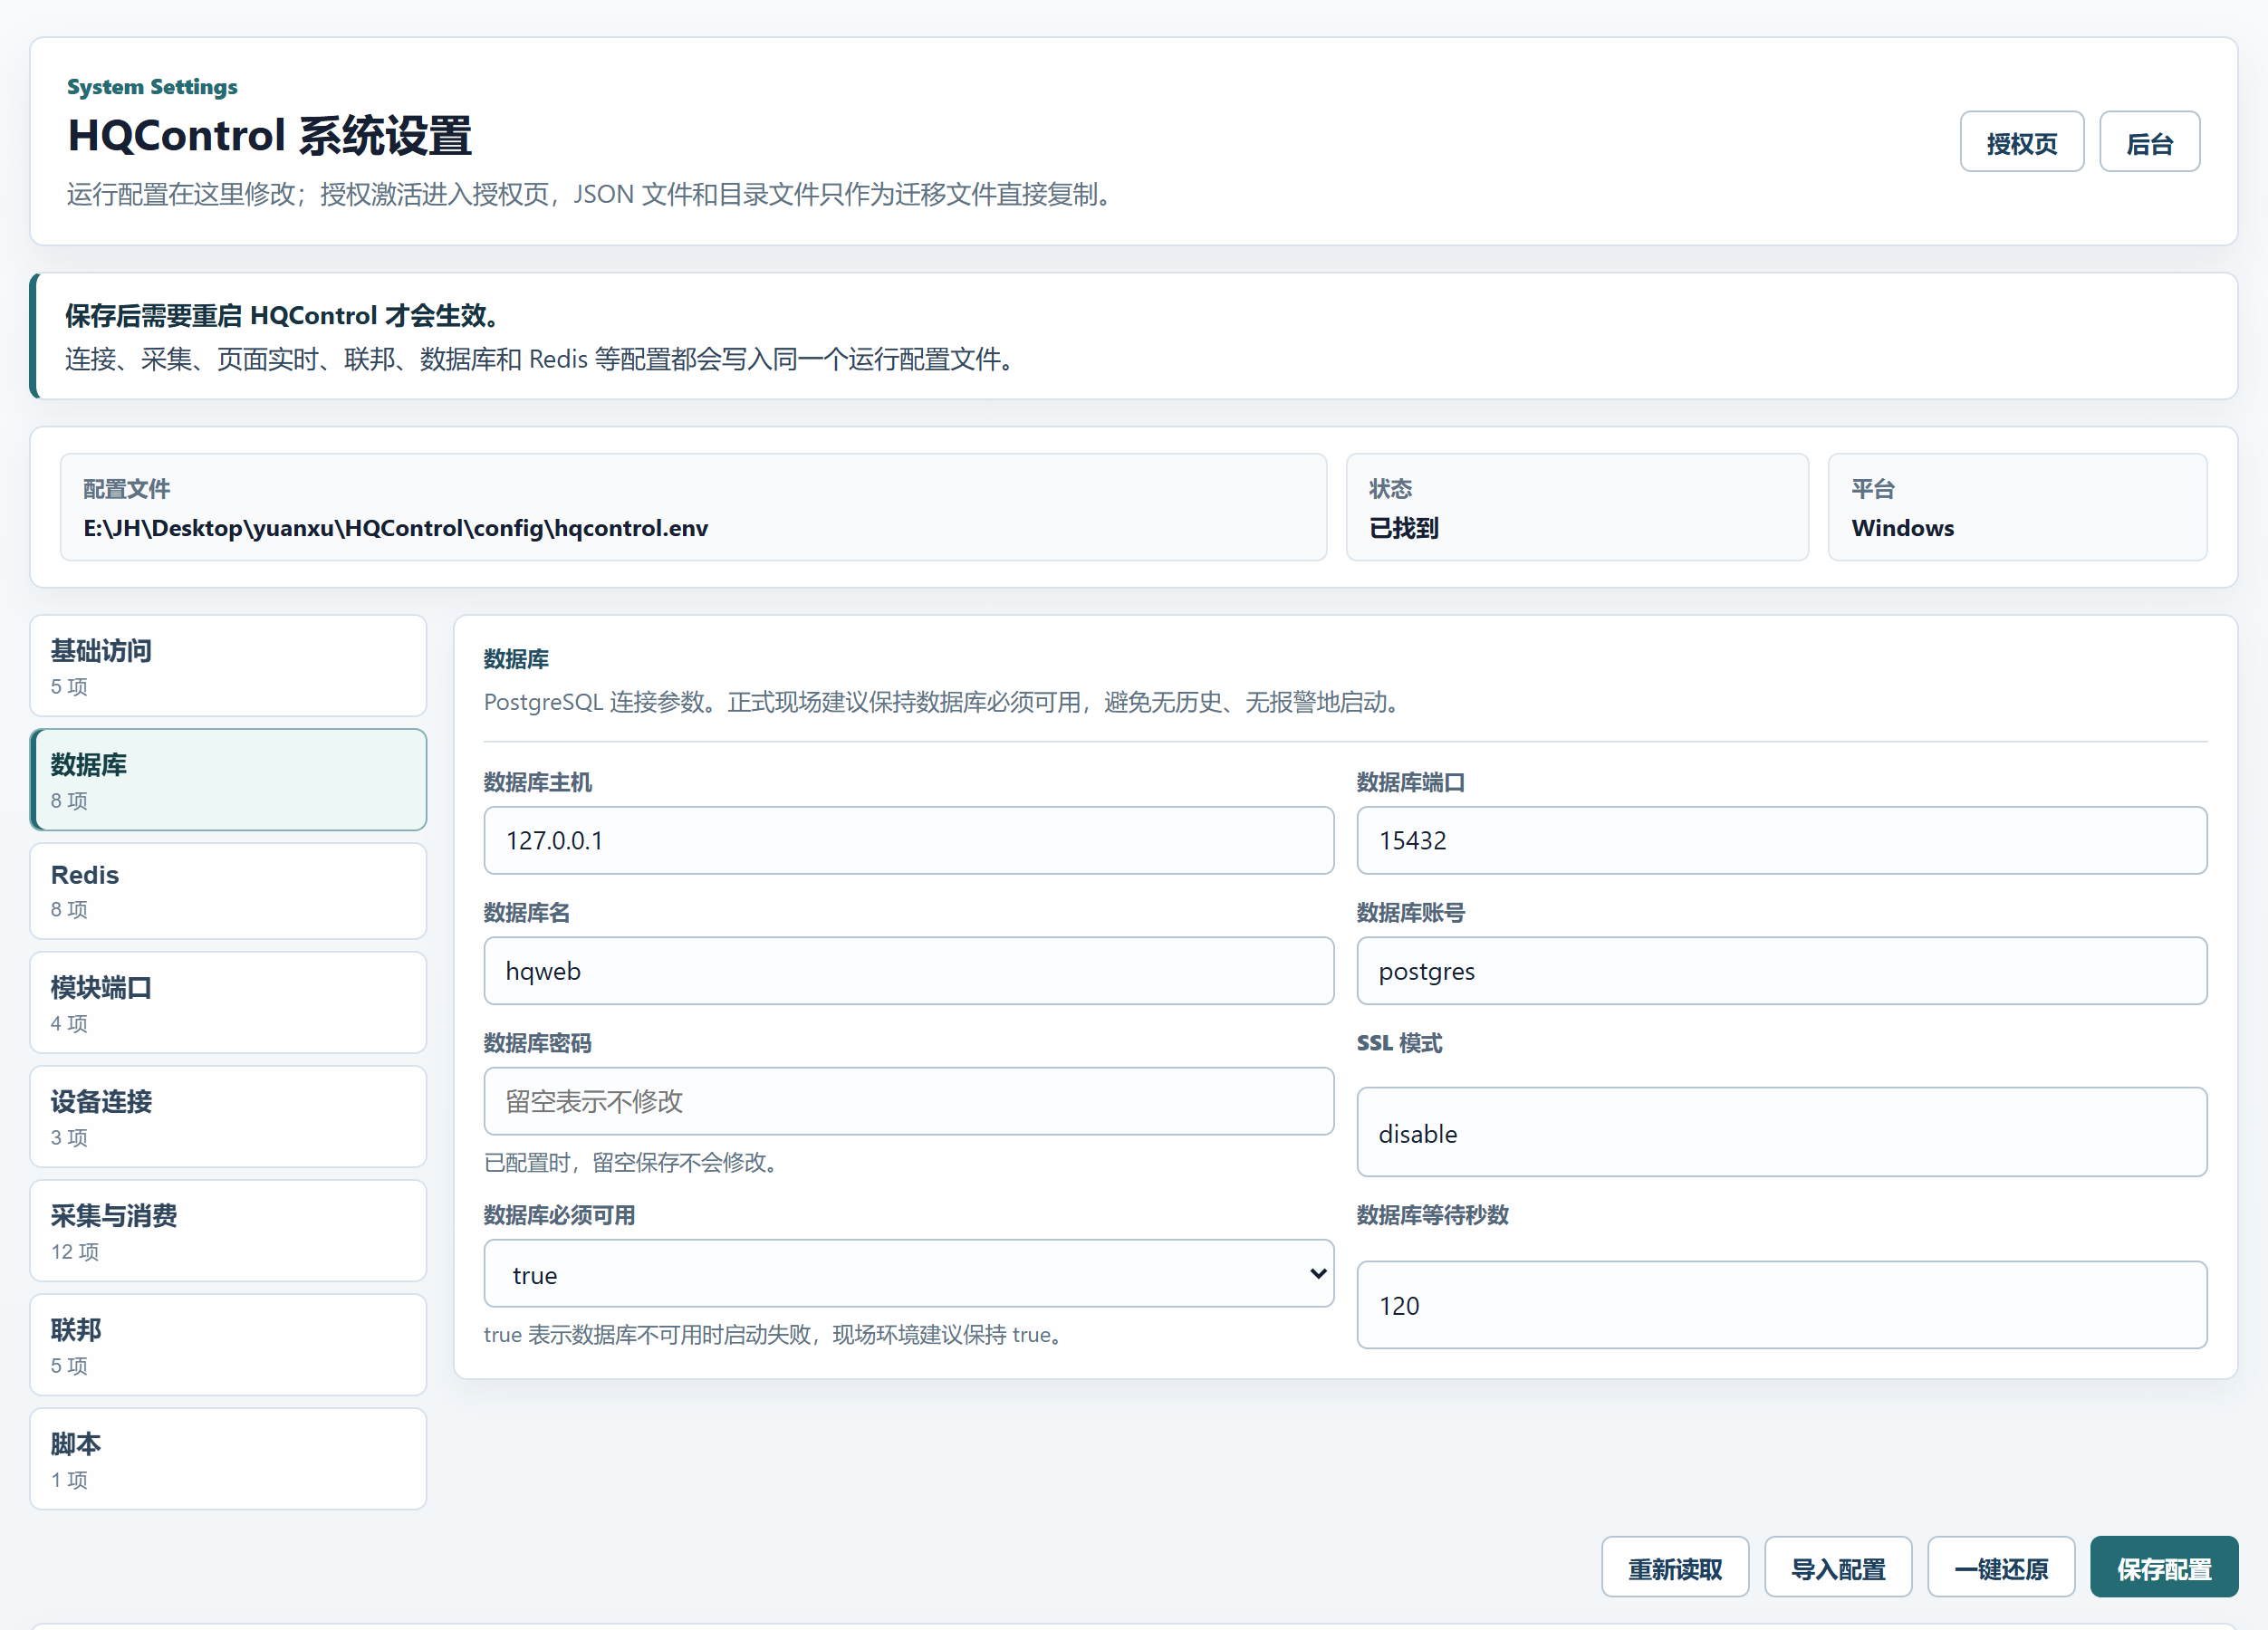Click the config file path hqcontrol.env
The height and width of the screenshot is (1630, 2268).
coord(395,528)
